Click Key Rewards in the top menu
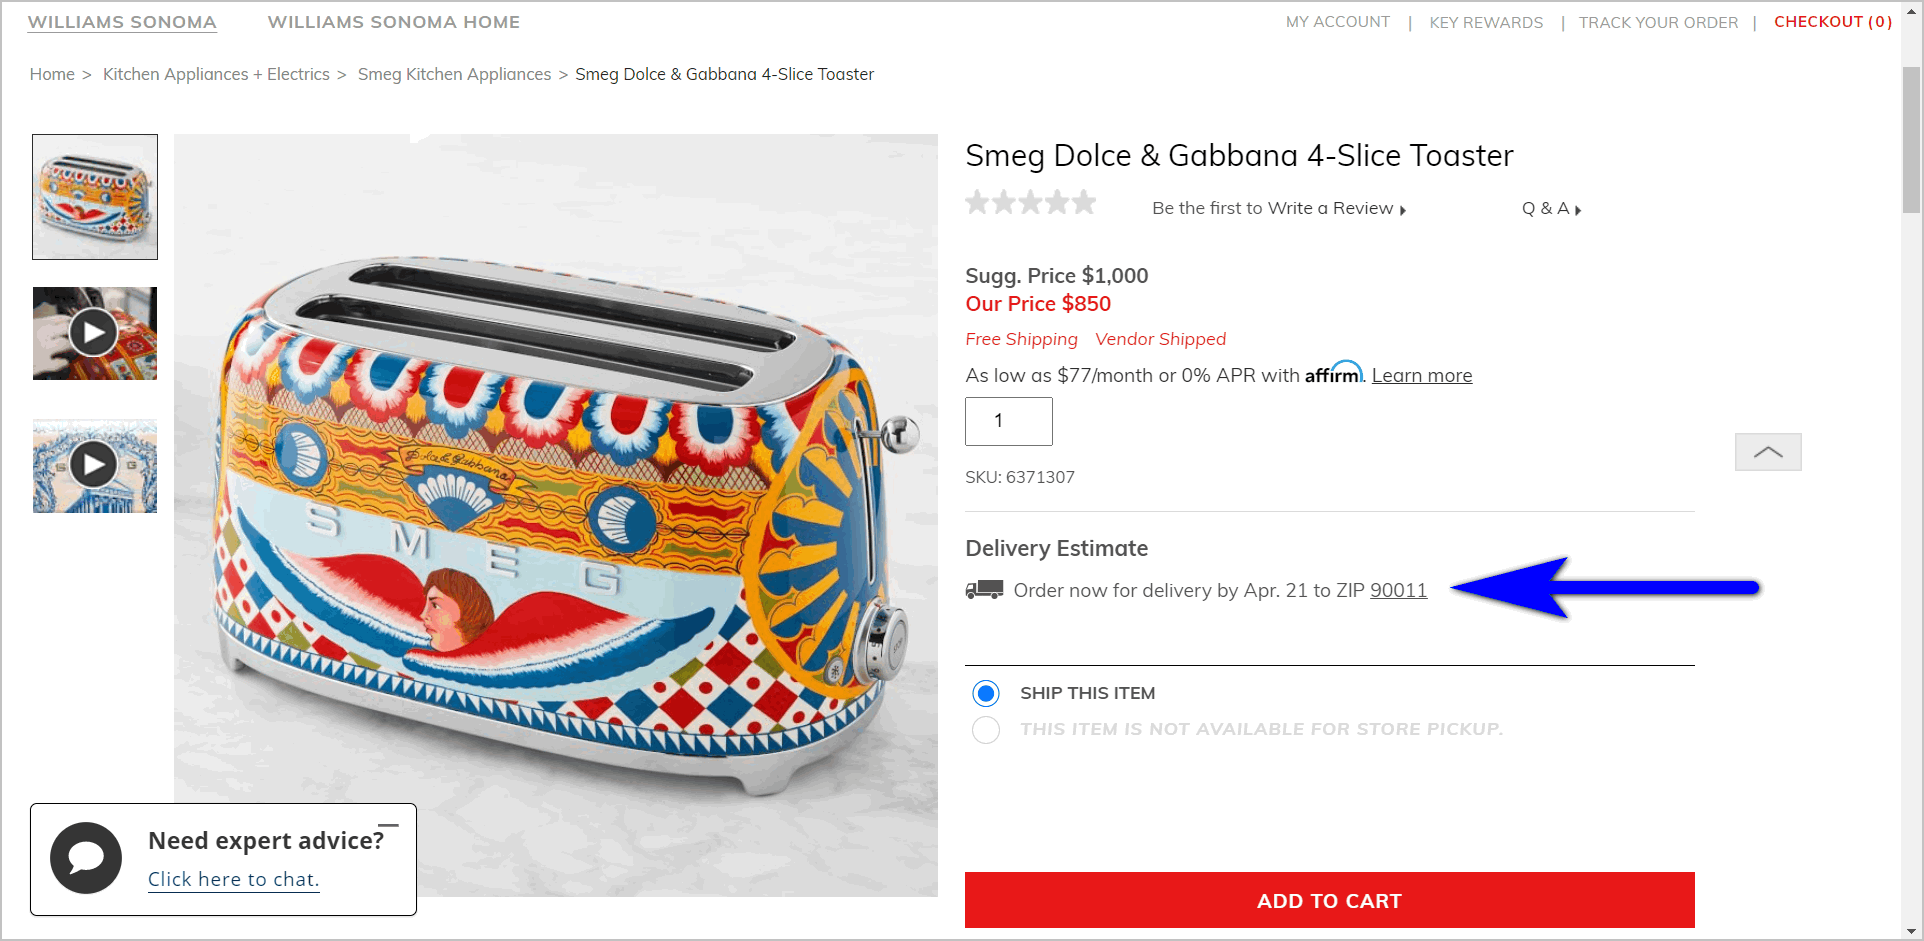 (x=1485, y=21)
